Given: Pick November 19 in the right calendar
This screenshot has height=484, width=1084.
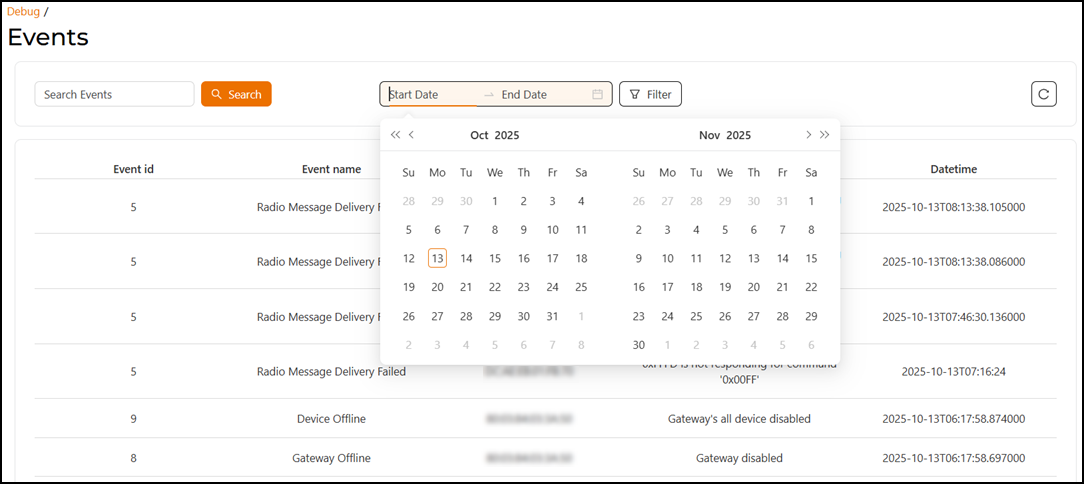Looking at the screenshot, I should tap(725, 287).
